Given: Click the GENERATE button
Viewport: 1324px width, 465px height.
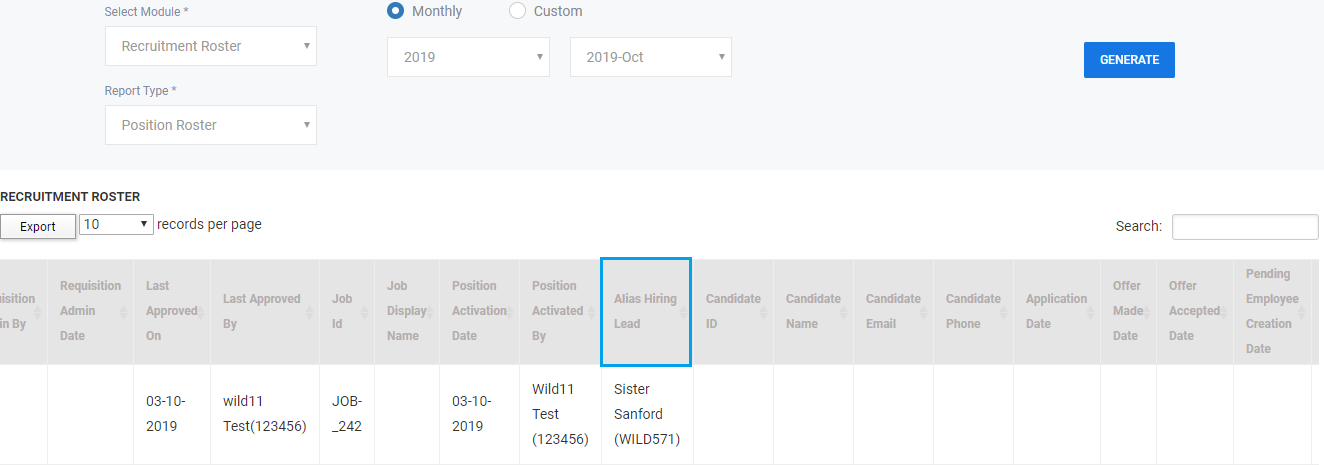Looking at the screenshot, I should point(1129,60).
